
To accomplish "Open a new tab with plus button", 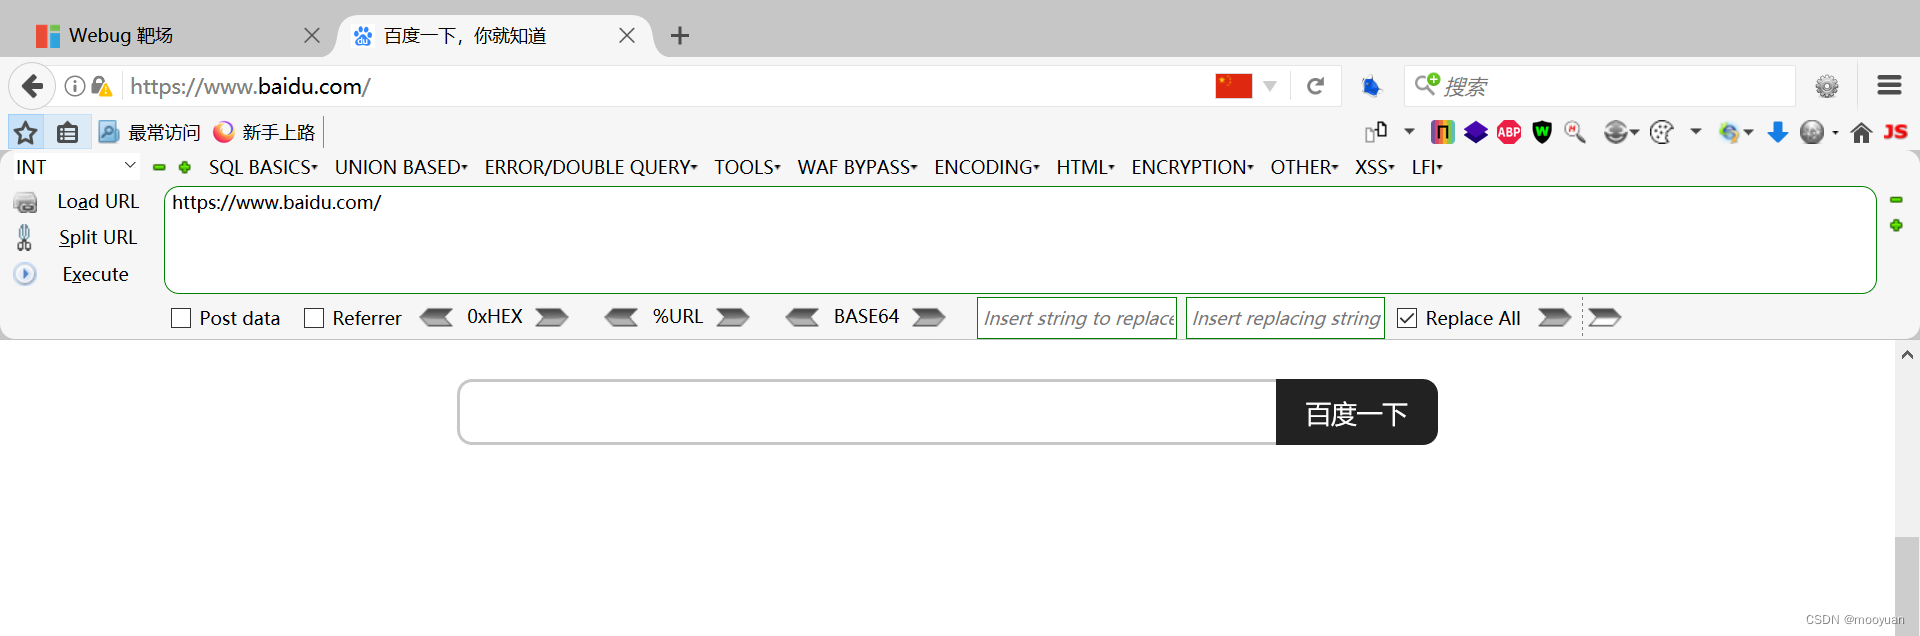I will pyautogui.click(x=680, y=36).
